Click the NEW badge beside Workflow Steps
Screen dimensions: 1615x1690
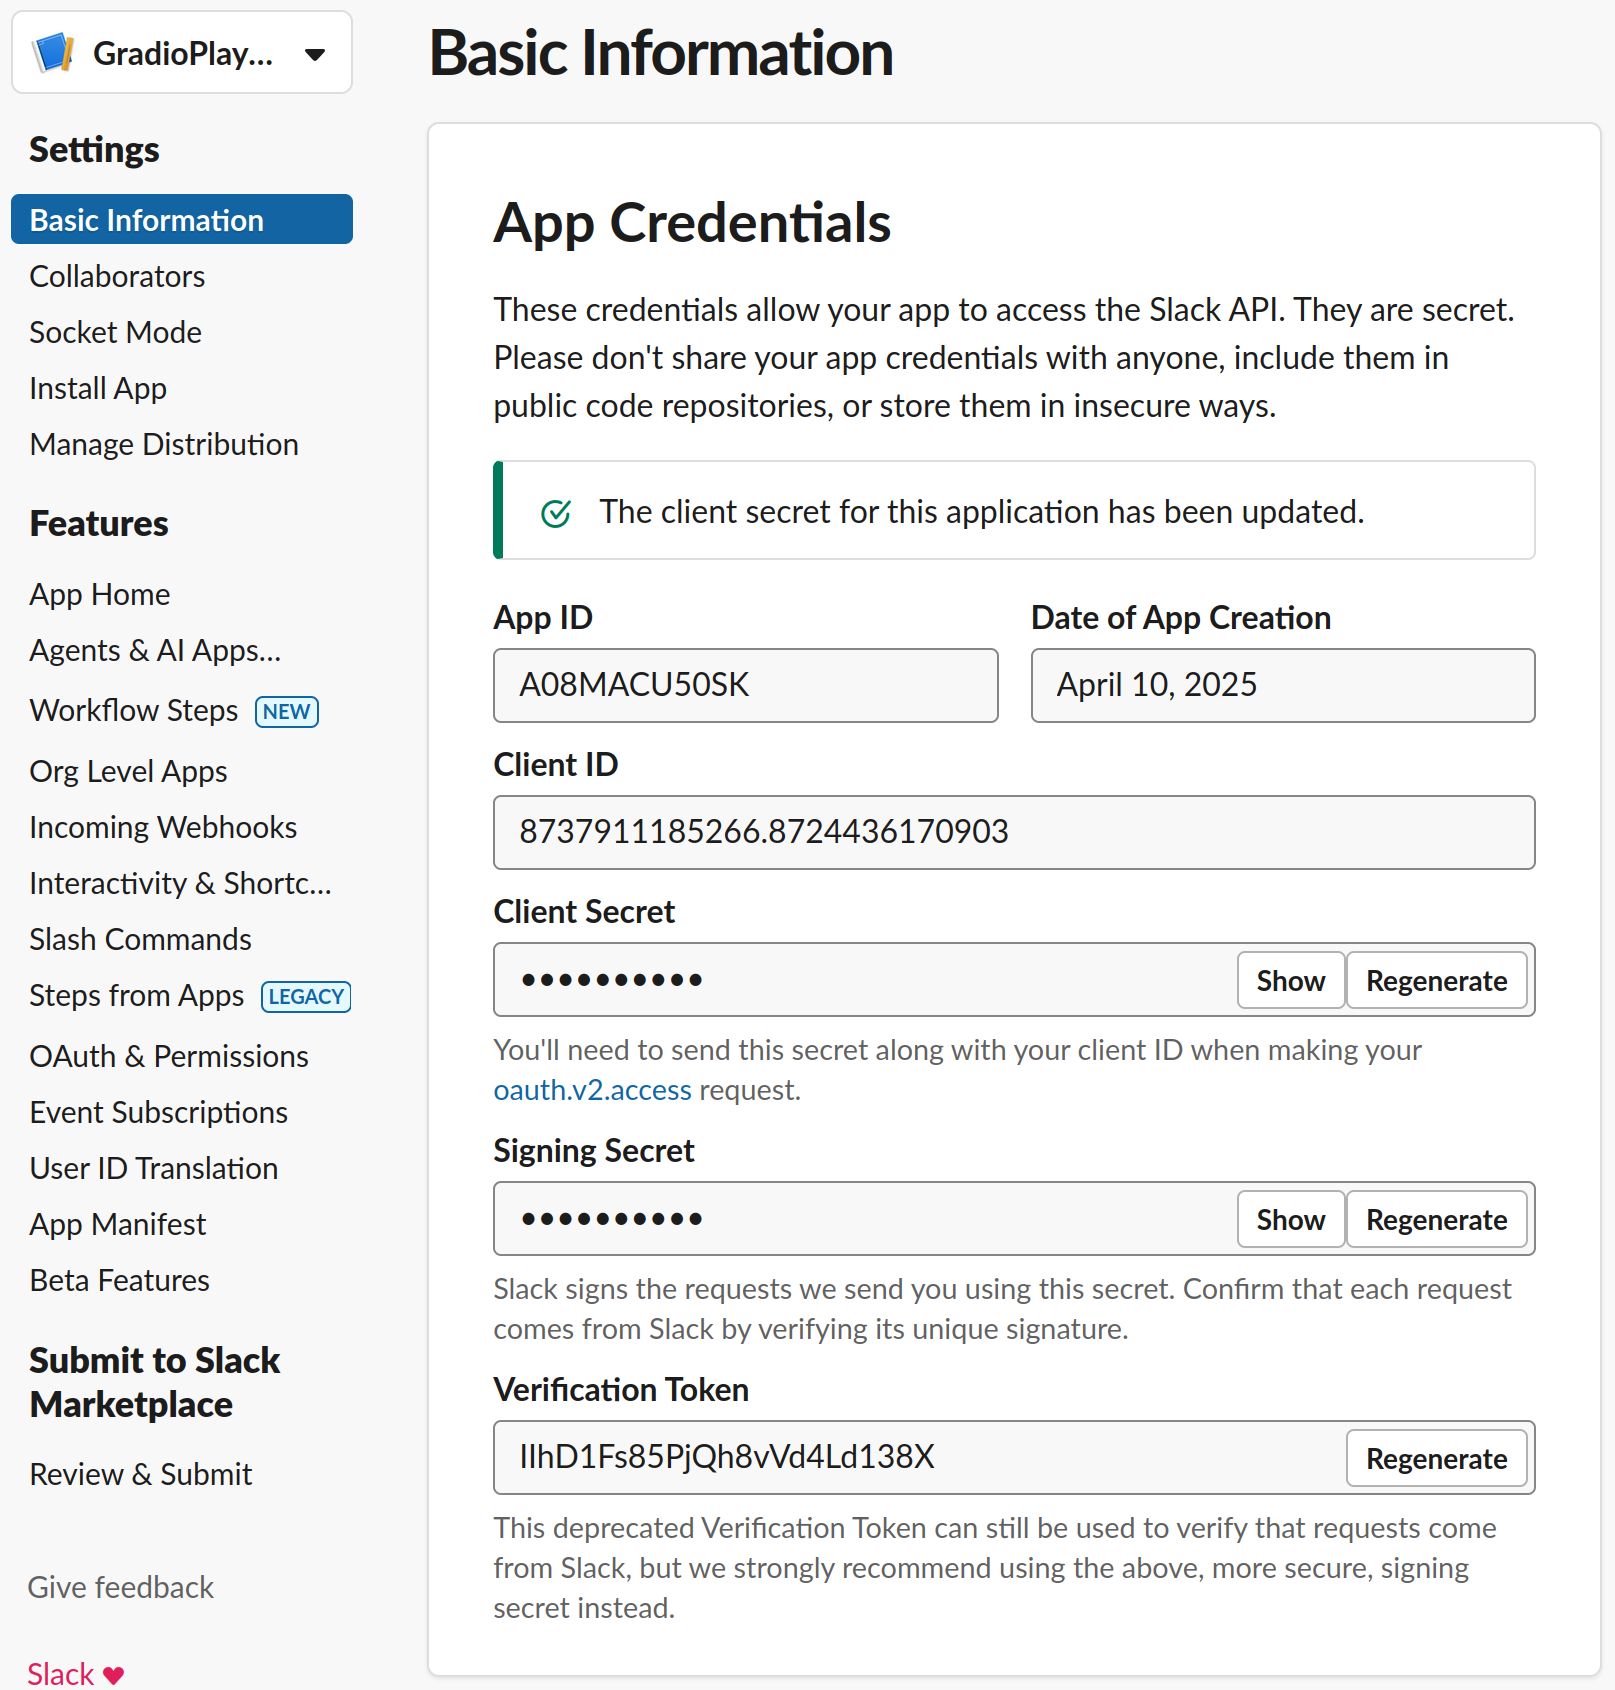[287, 712]
